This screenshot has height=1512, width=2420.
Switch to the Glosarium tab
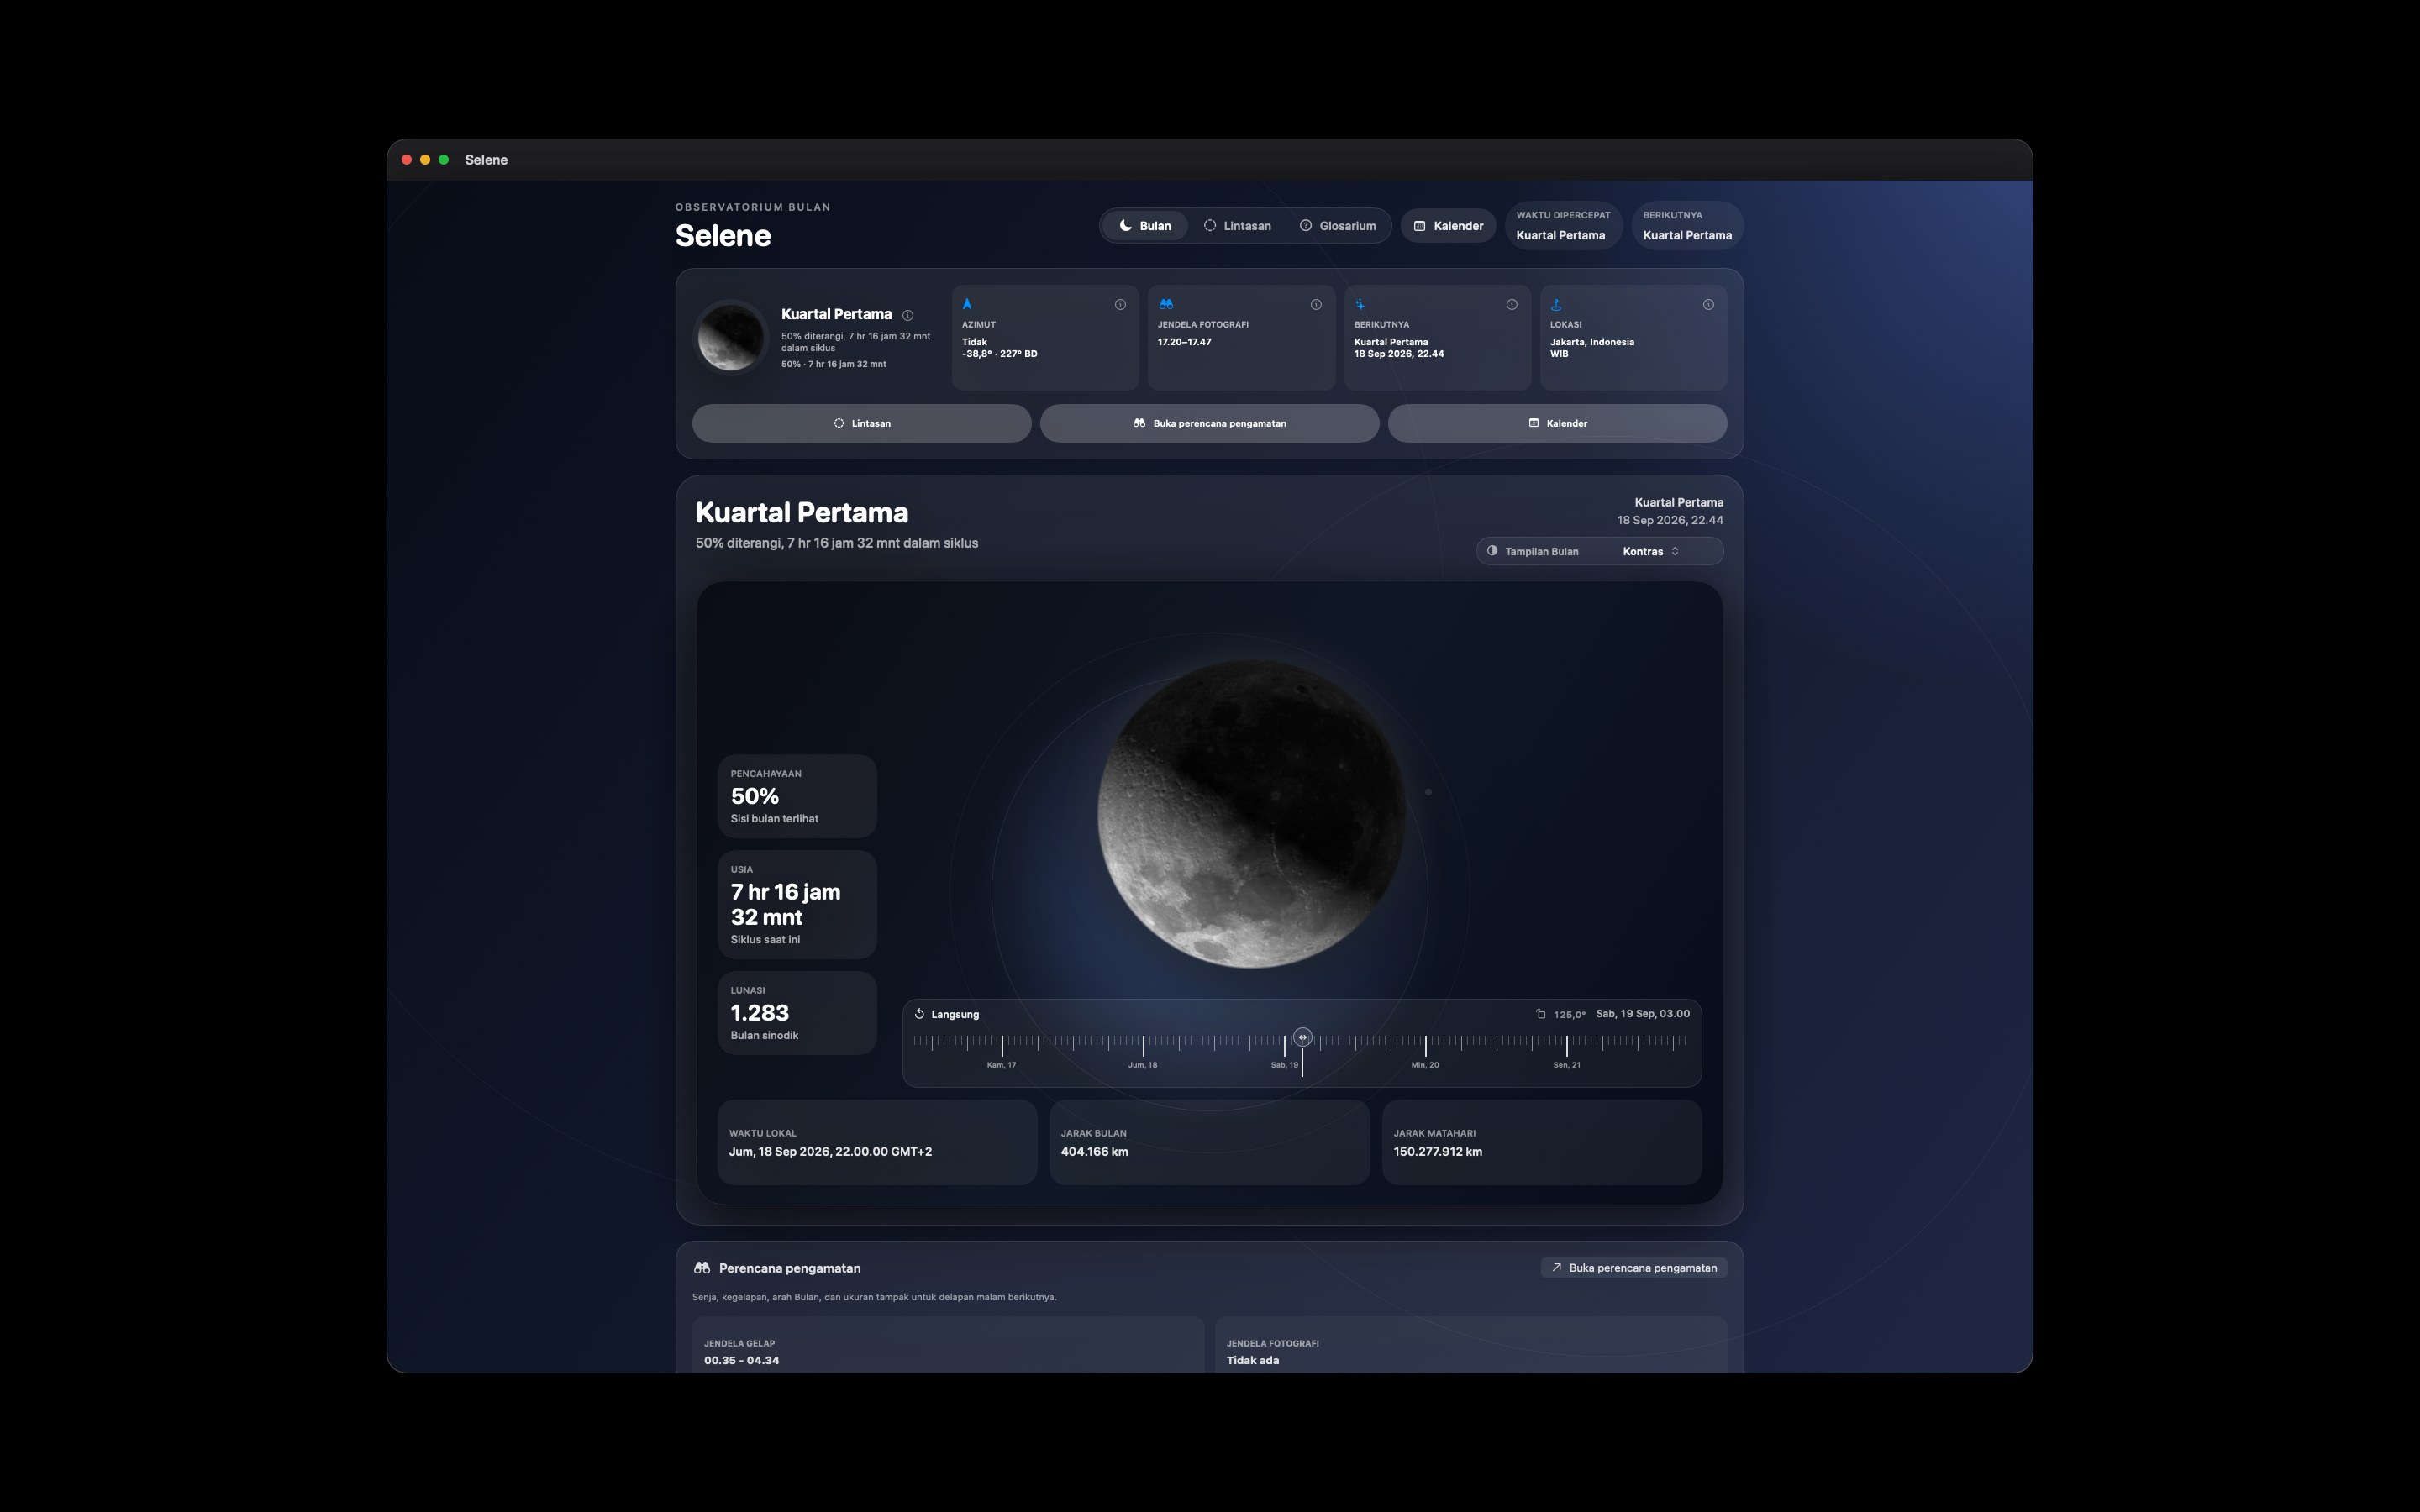click(x=1337, y=226)
